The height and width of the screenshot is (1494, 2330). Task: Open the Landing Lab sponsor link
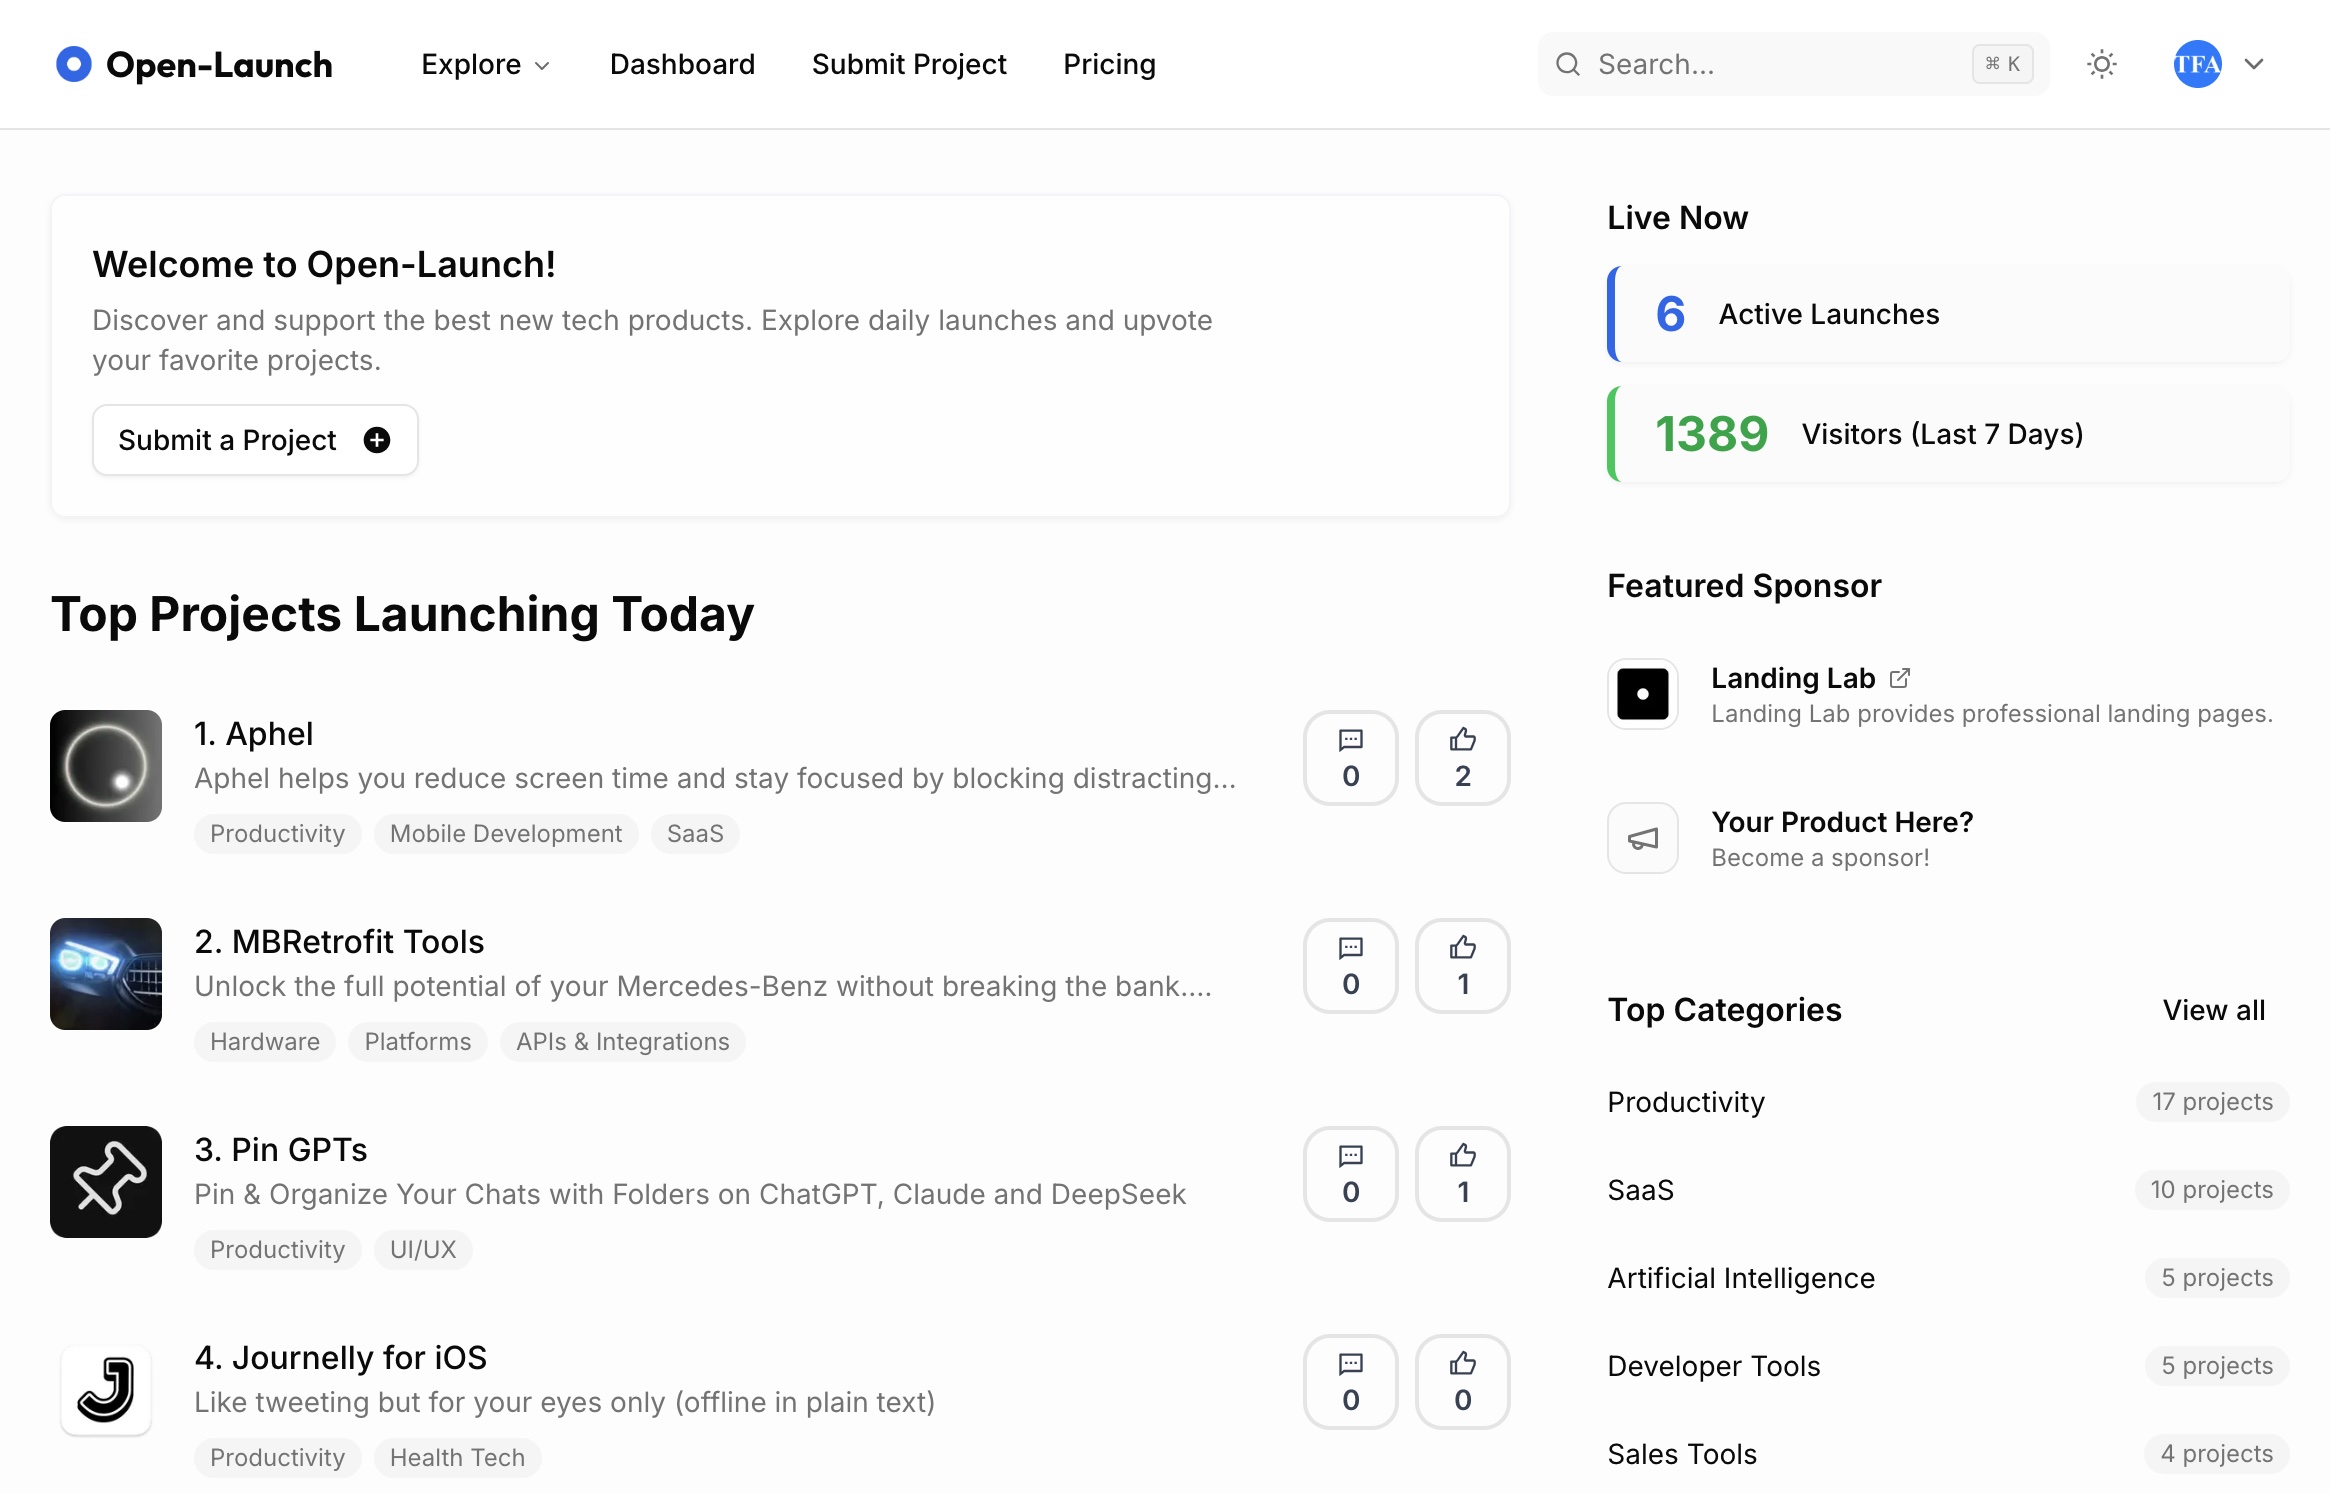[x=1794, y=677]
